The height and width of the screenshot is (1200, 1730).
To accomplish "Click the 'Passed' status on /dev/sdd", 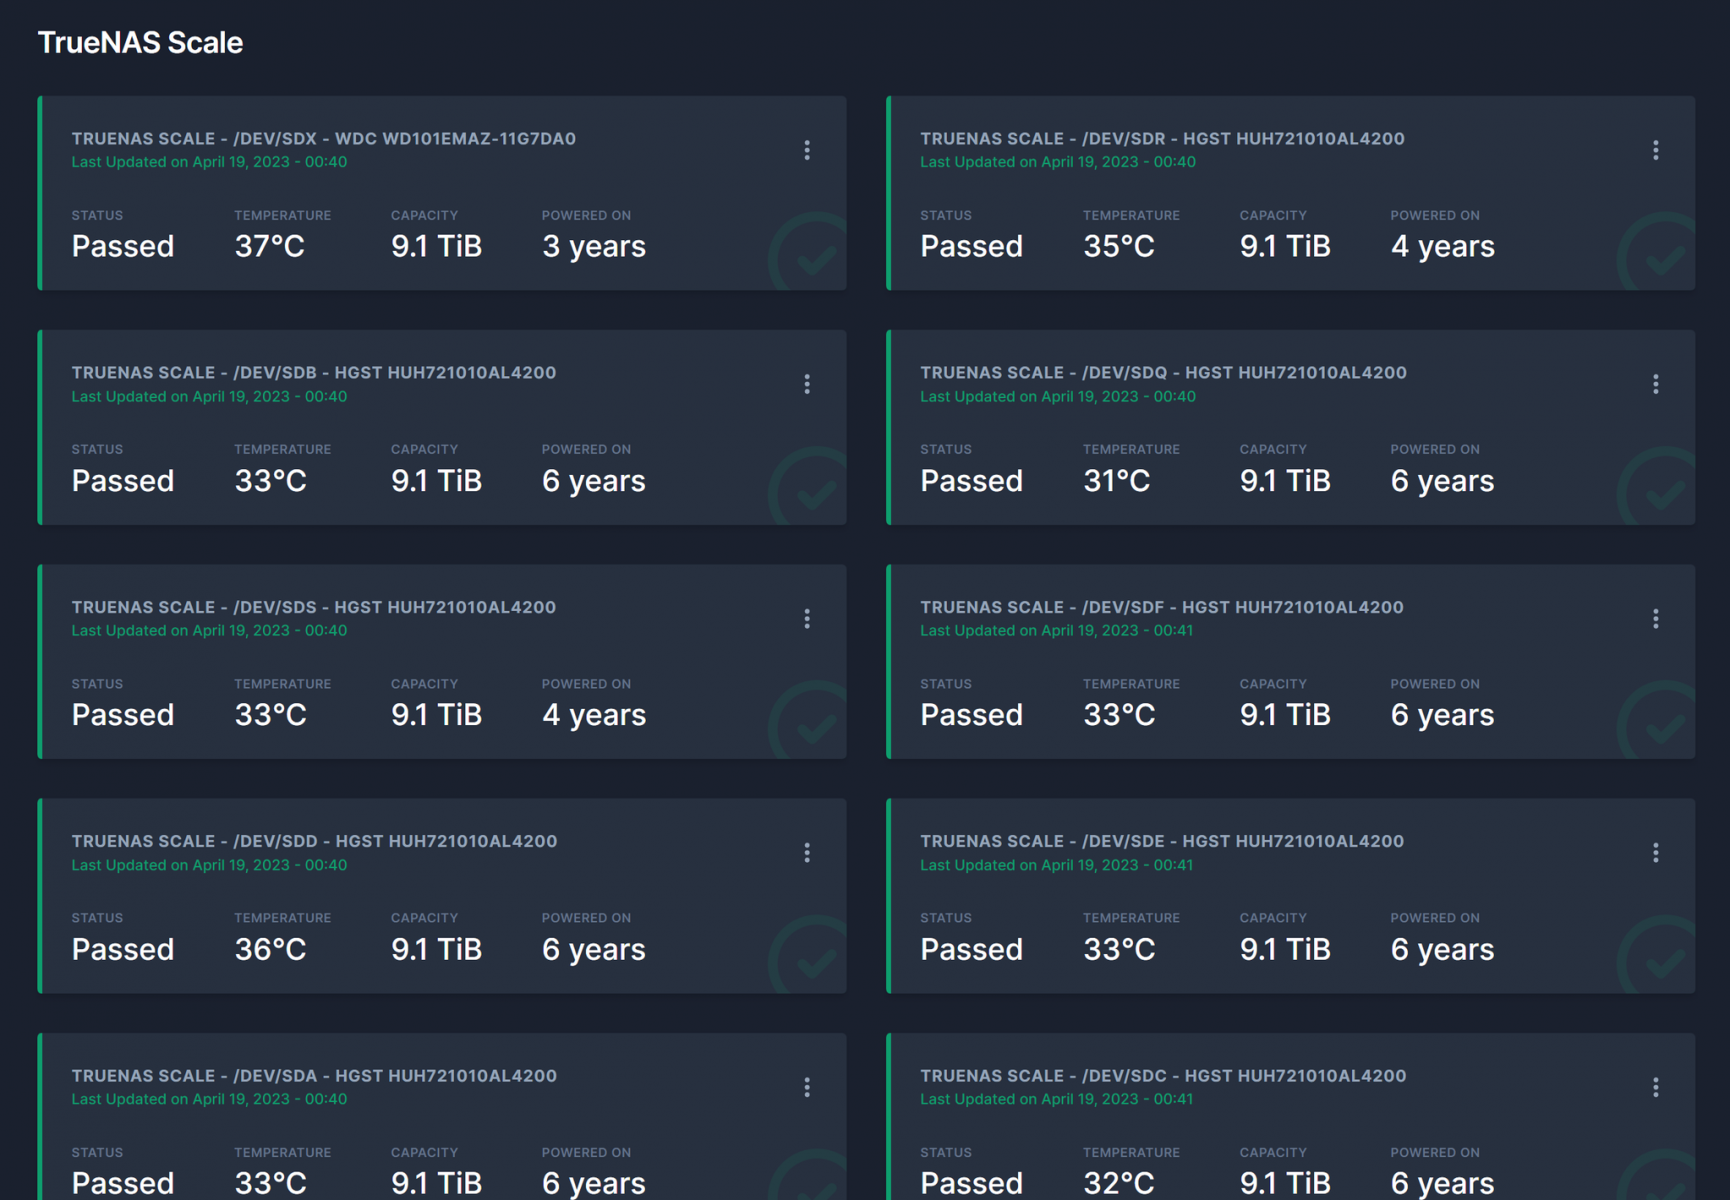I will click(123, 949).
